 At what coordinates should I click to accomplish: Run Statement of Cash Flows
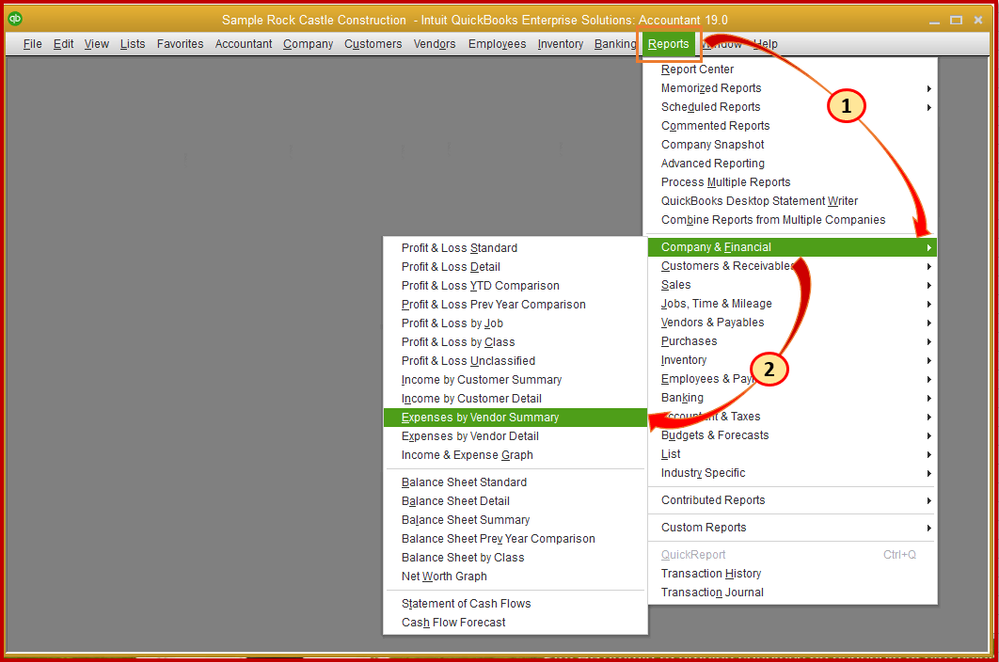pos(515,603)
